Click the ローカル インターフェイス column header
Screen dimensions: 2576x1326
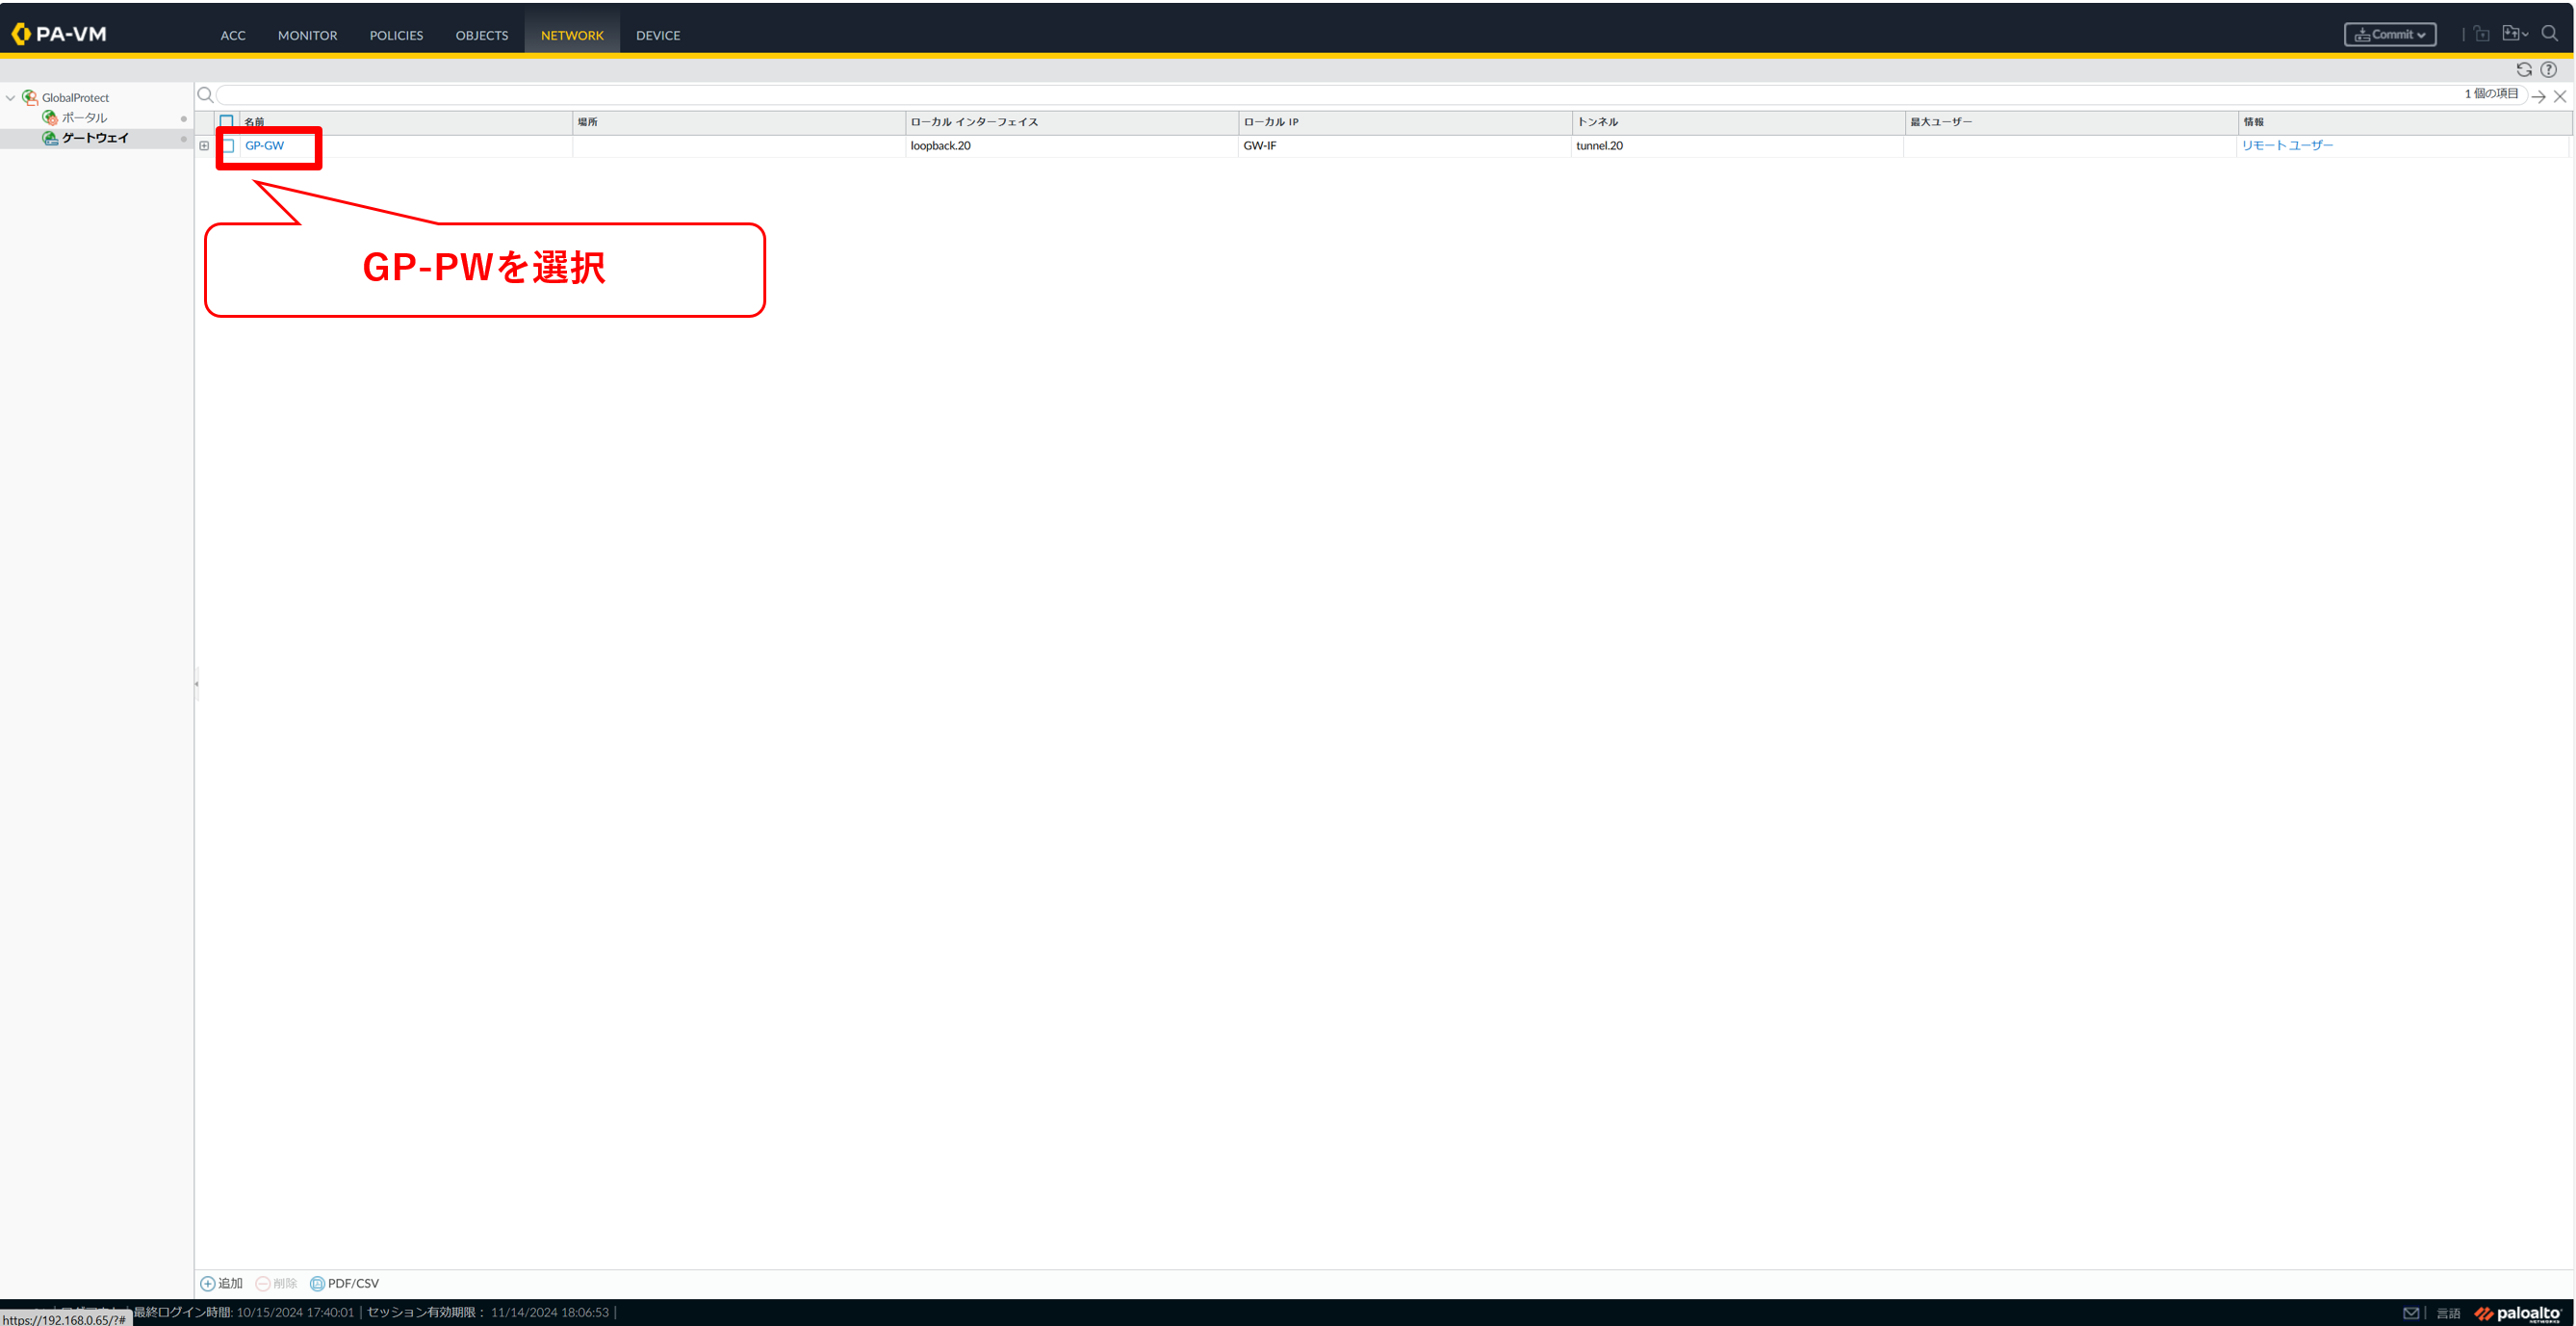[x=1072, y=122]
